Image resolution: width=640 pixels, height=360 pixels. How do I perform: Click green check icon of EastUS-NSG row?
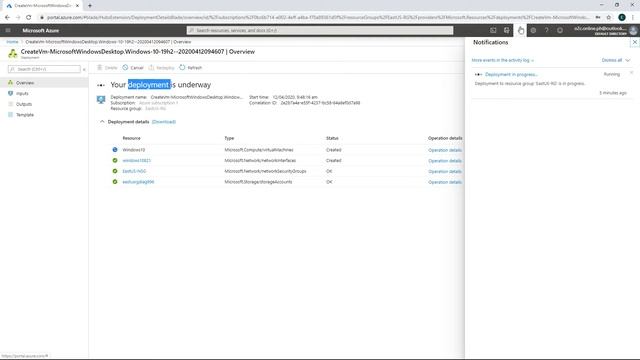115,171
